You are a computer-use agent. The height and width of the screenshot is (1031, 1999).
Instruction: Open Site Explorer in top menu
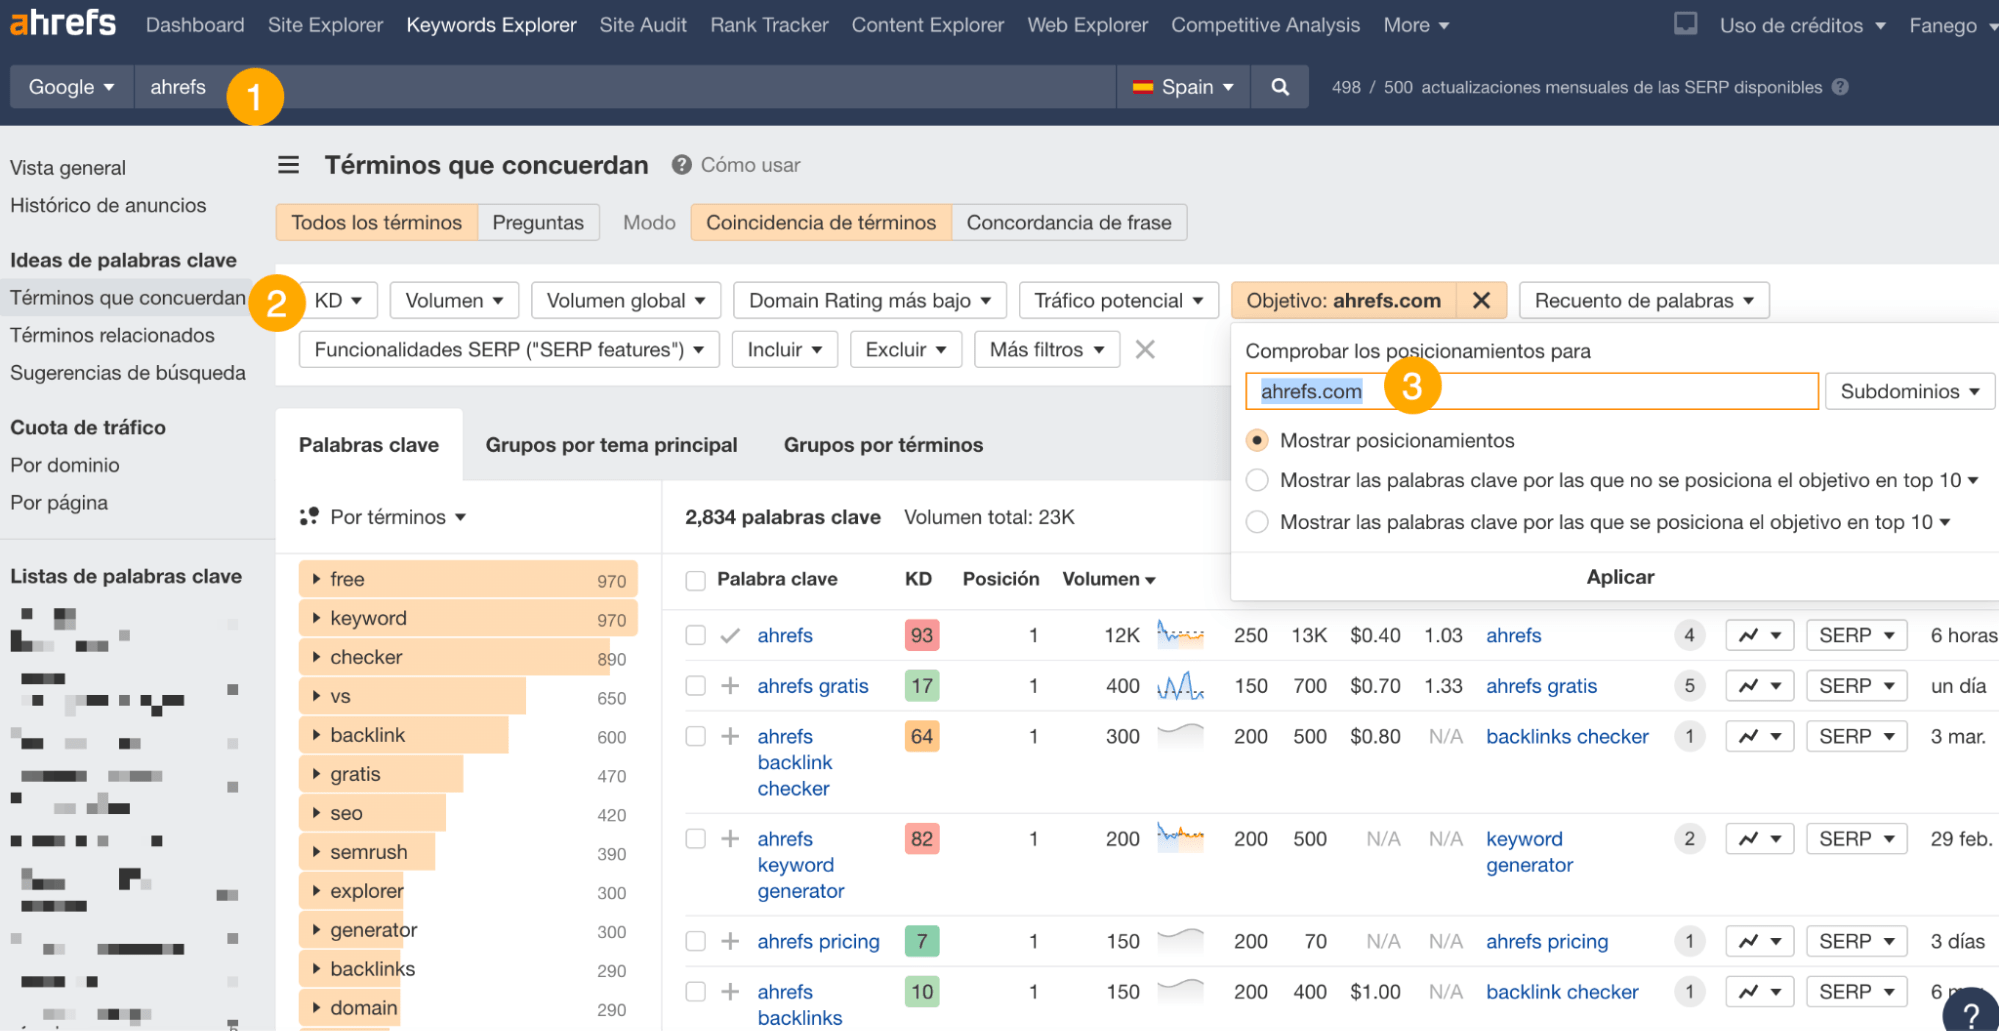click(x=325, y=25)
